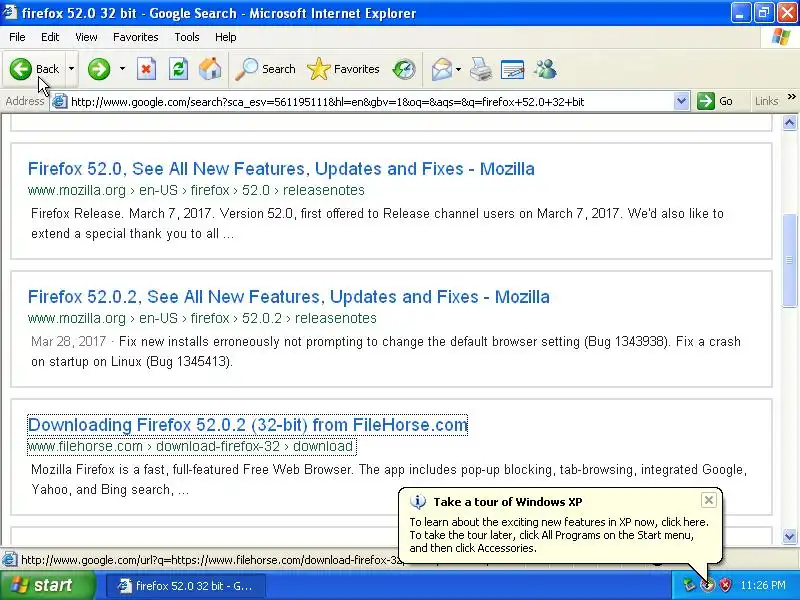Click the Windows XP tour balloon text
Screen dimensions: 800x600
point(559,535)
